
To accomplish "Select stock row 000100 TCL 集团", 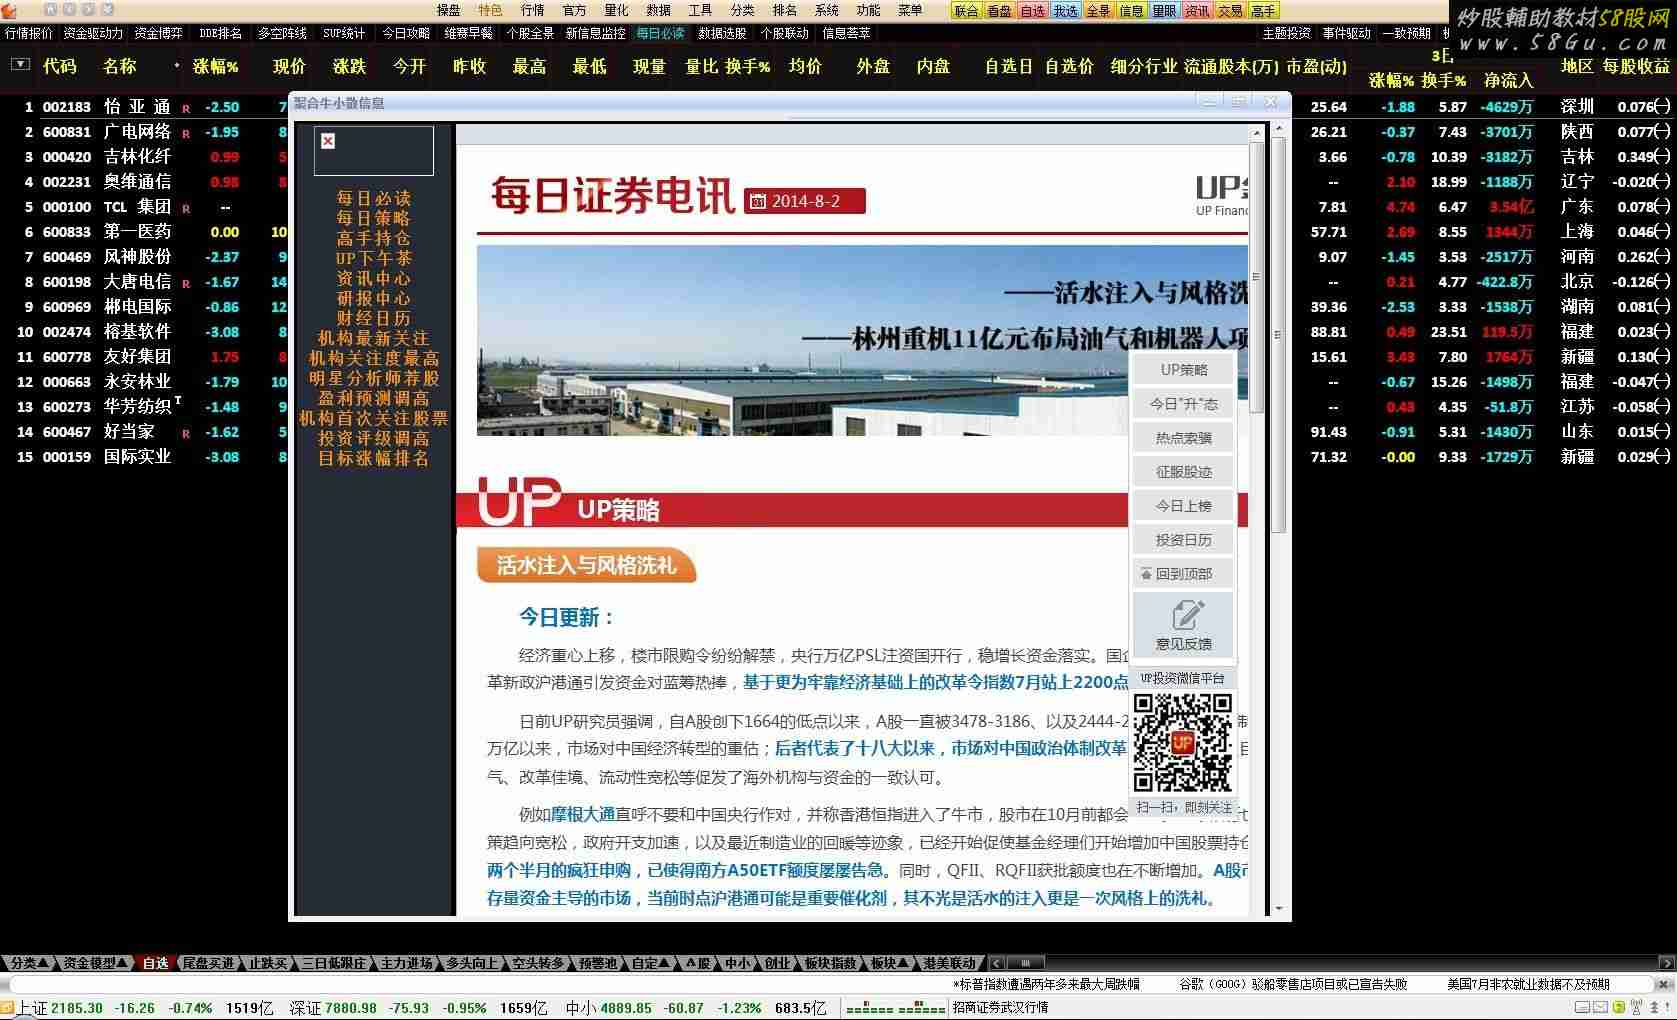I will pyautogui.click(x=145, y=207).
